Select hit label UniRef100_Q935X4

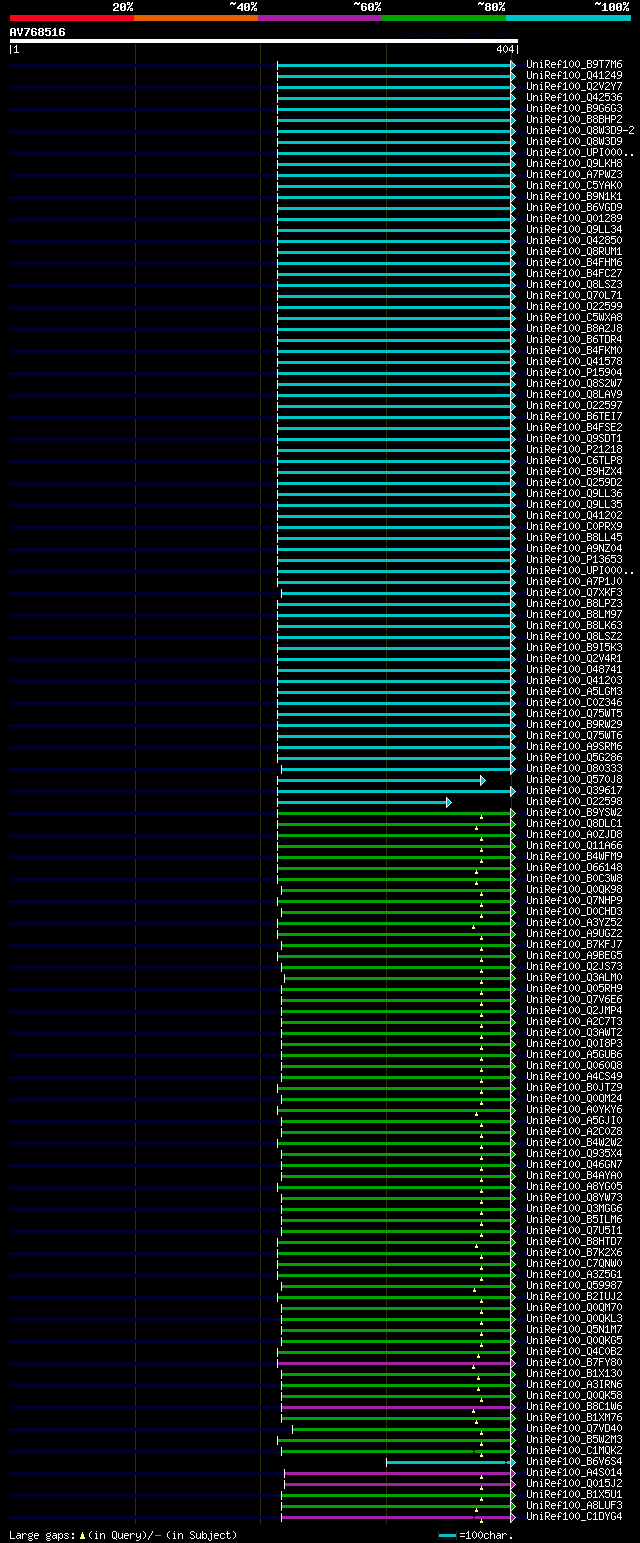tap(574, 1153)
